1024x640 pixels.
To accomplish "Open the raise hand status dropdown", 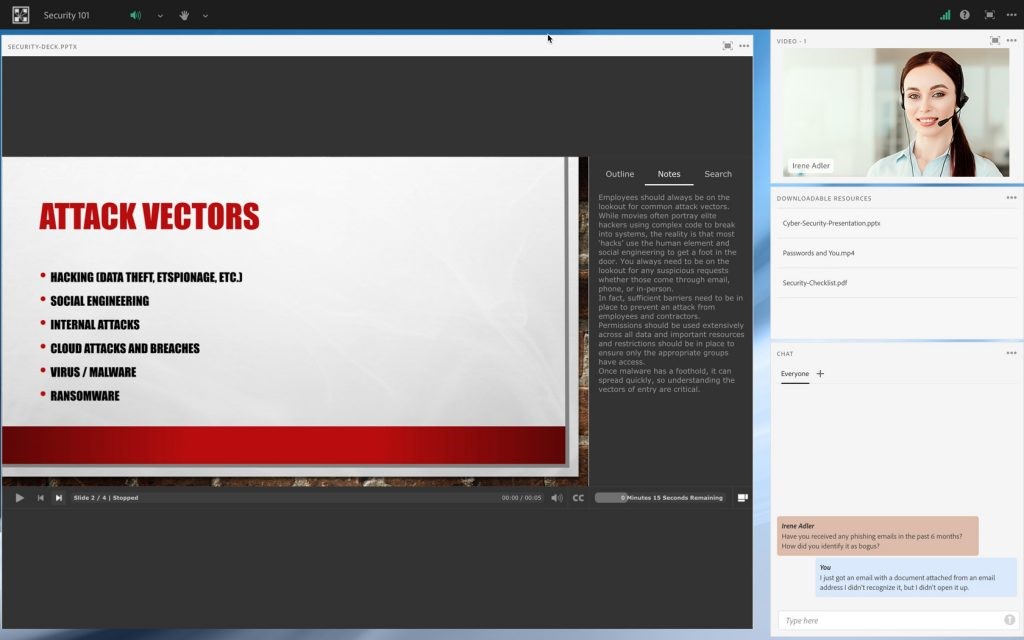I will (x=206, y=16).
